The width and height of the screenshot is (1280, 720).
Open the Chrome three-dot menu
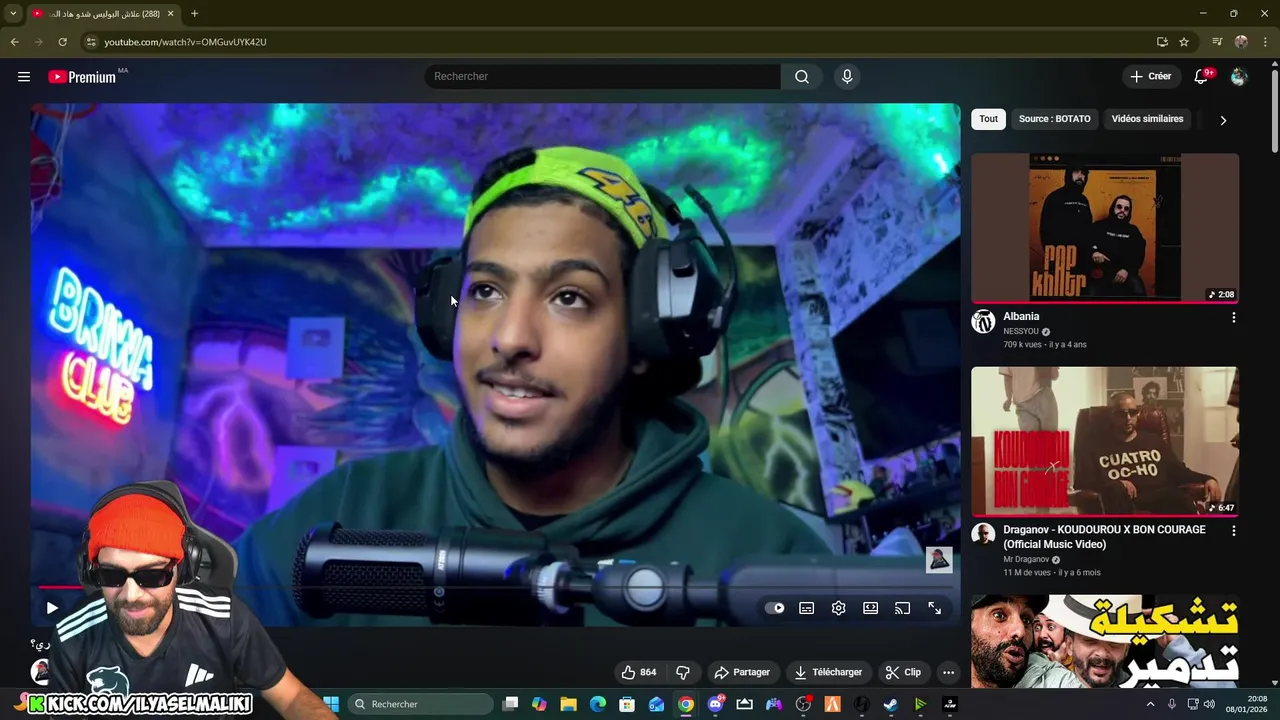click(1265, 42)
